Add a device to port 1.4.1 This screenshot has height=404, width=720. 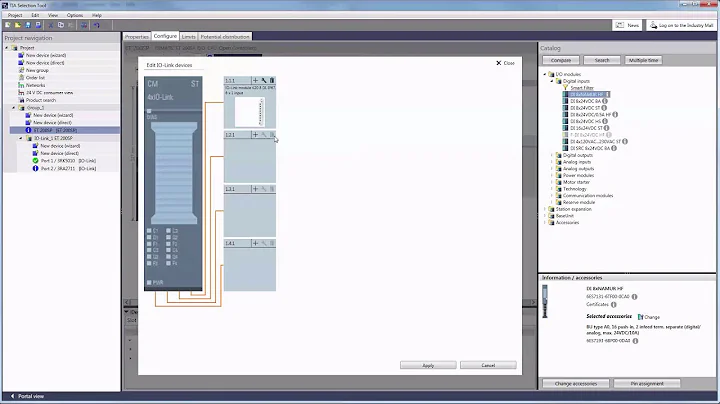pos(255,243)
